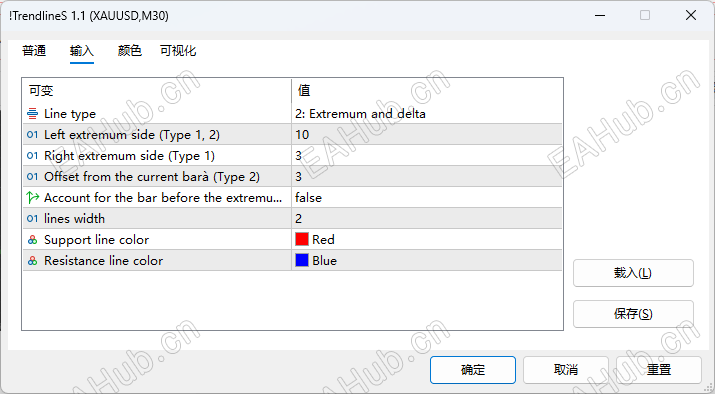Select the 'Resistance line color' label
Viewport: 715px width, 394px height.
coord(104,260)
